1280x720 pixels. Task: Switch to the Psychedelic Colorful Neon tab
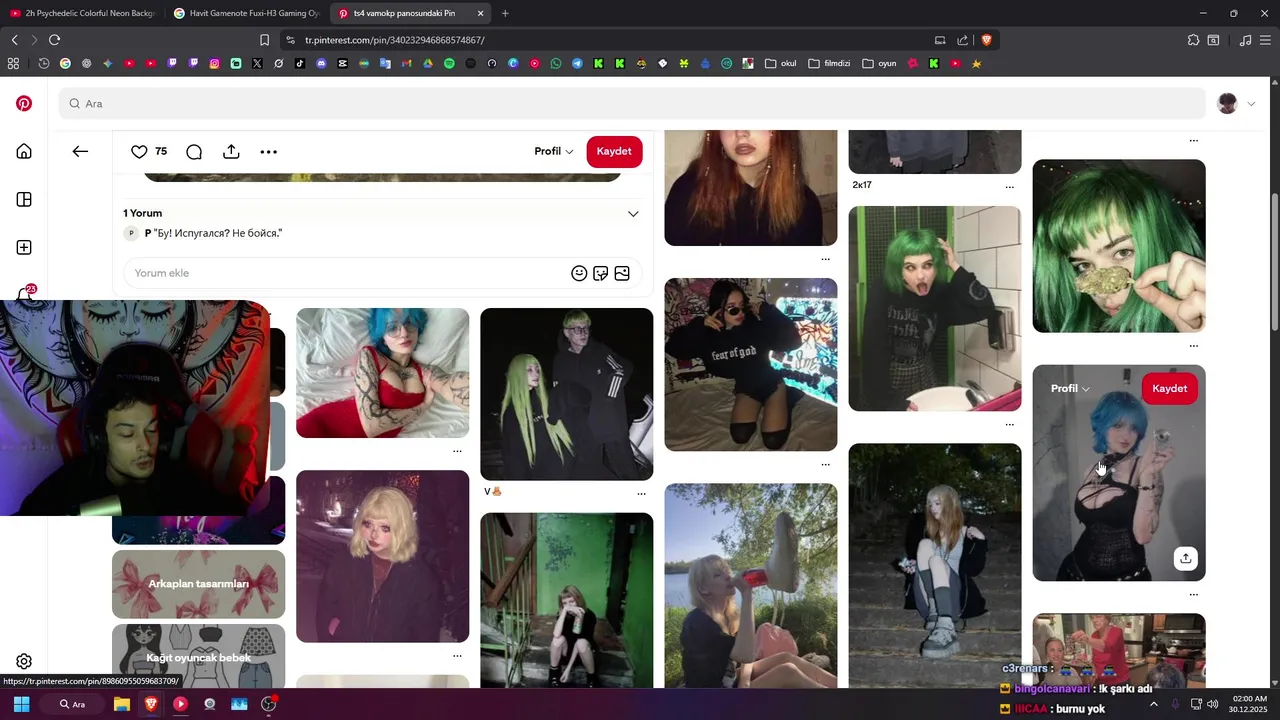click(82, 13)
